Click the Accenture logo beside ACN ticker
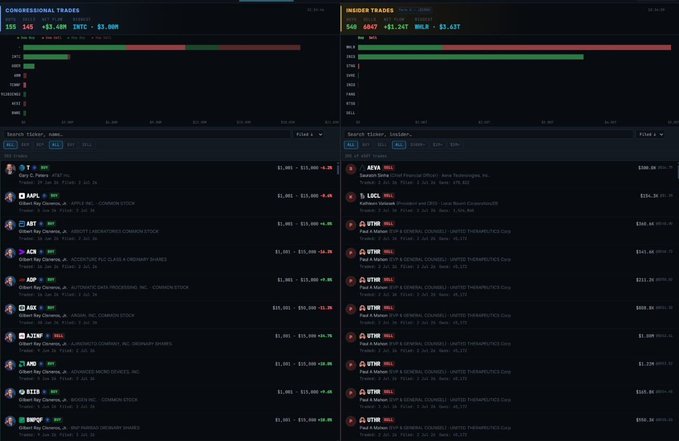This screenshot has width=679, height=441. pyautogui.click(x=22, y=252)
